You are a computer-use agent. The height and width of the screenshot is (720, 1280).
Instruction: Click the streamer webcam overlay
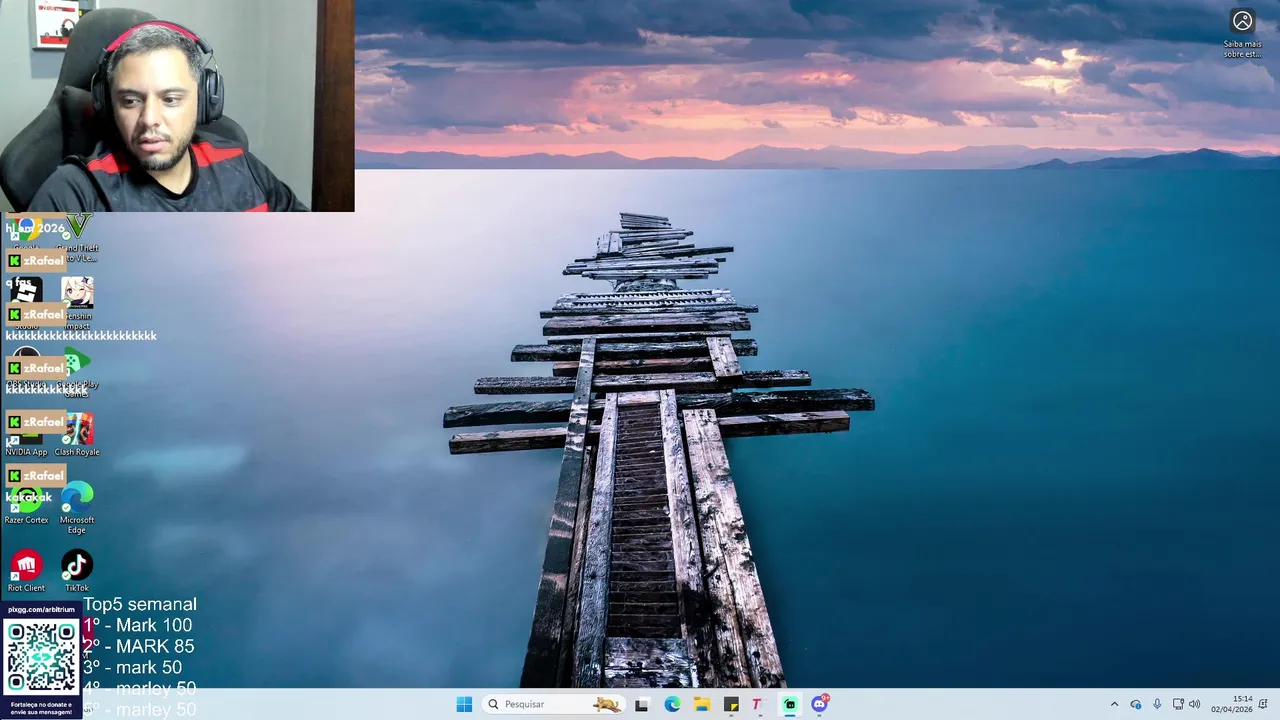[x=177, y=106]
